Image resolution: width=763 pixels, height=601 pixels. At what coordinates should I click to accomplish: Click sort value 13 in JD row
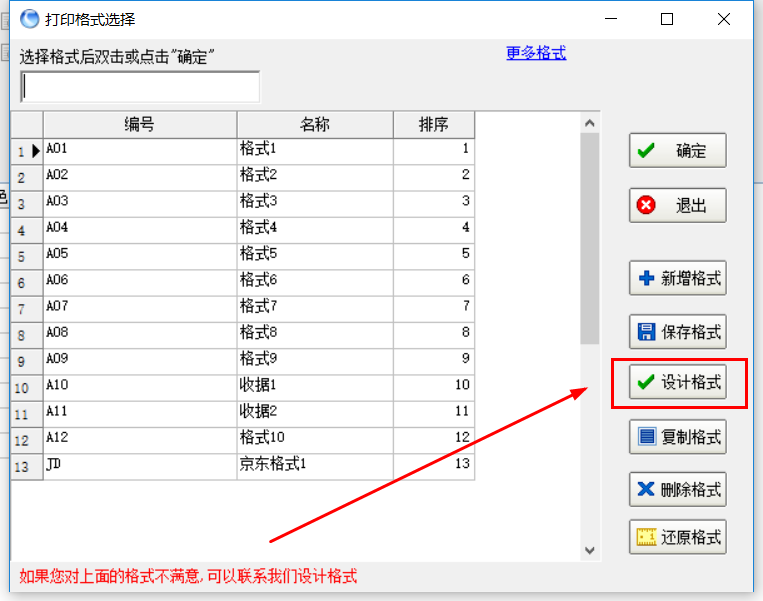pyautogui.click(x=434, y=467)
